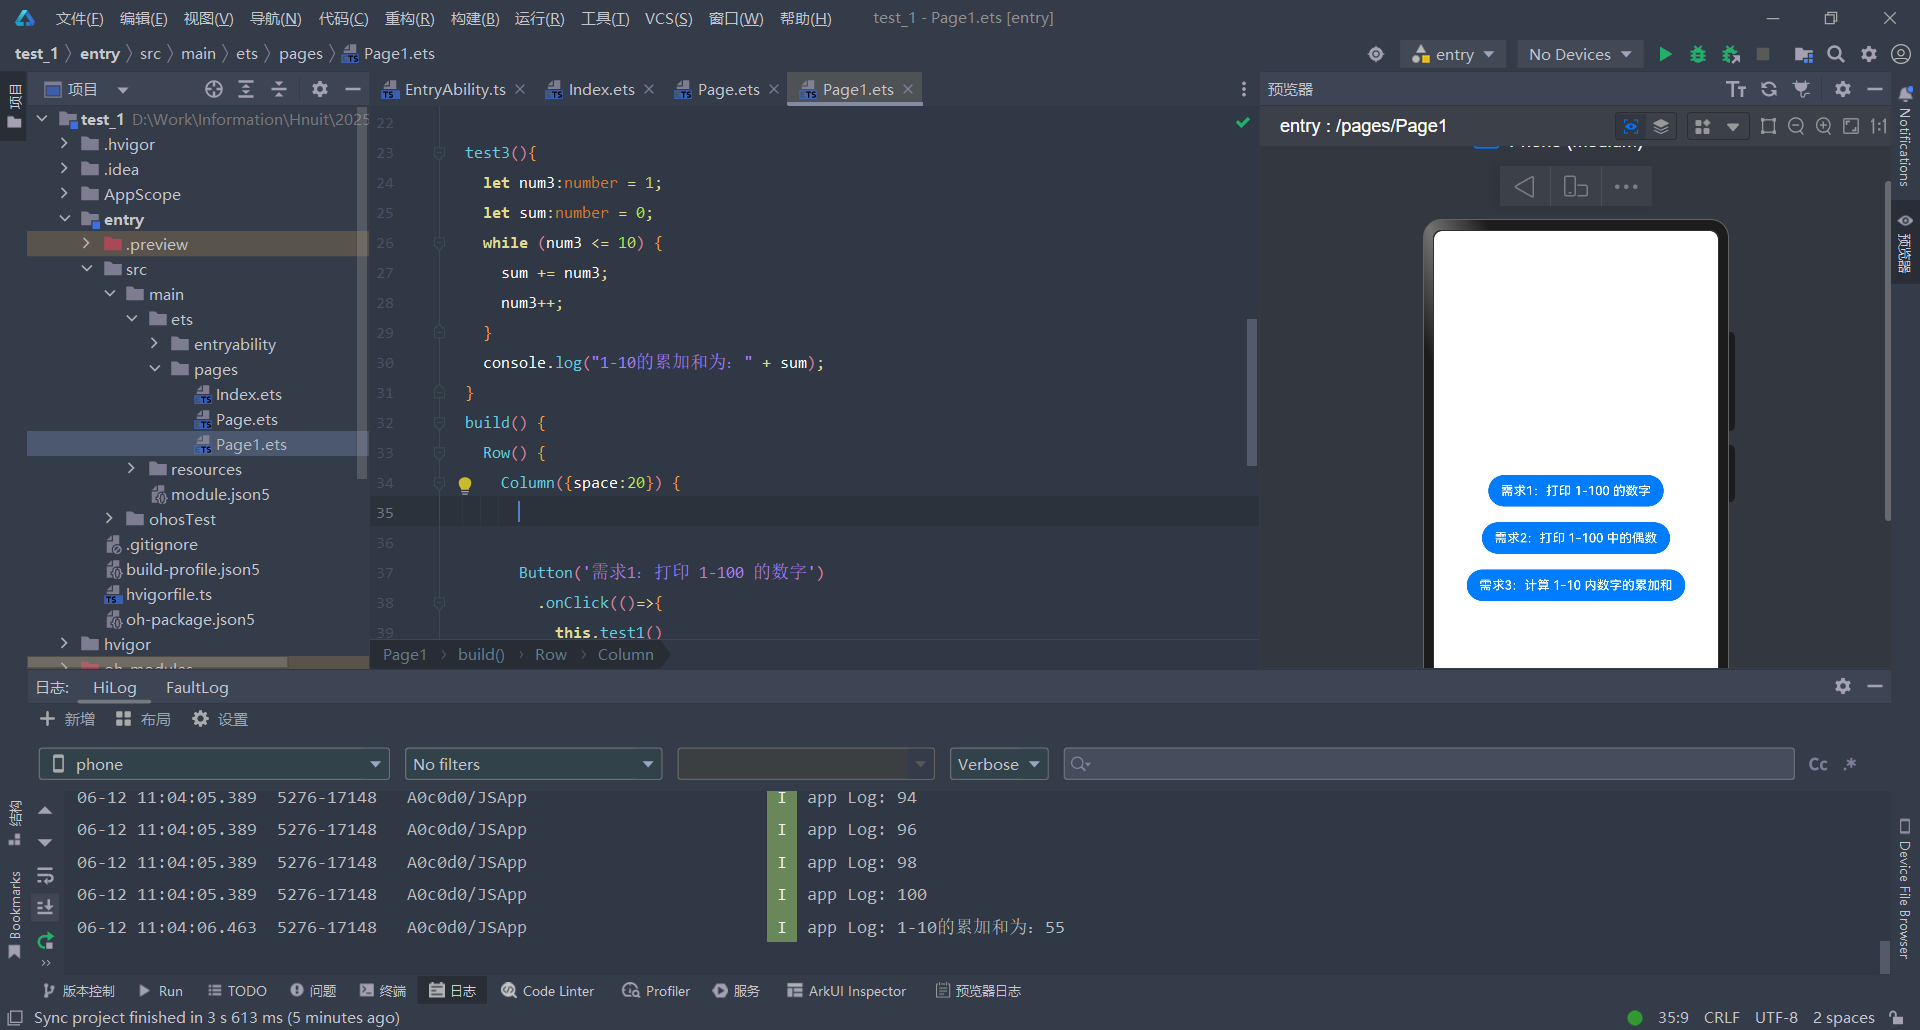Screen dimensions: 1920x1030
Task: Open the FaultLog tab
Action: pyautogui.click(x=197, y=688)
